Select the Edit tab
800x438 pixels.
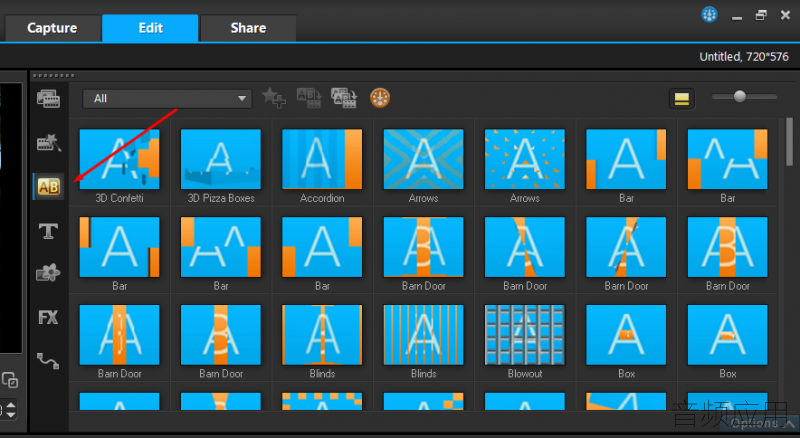tap(151, 28)
